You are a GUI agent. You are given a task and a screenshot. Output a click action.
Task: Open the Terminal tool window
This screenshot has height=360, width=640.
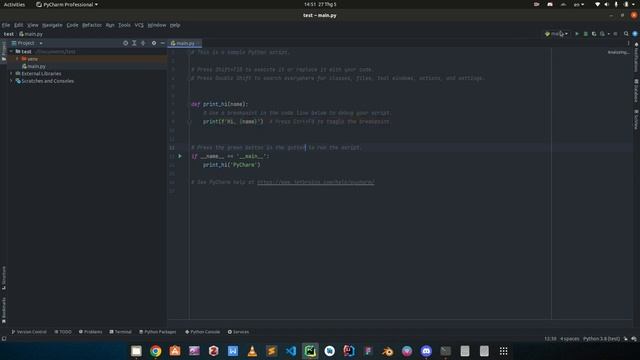coord(120,332)
